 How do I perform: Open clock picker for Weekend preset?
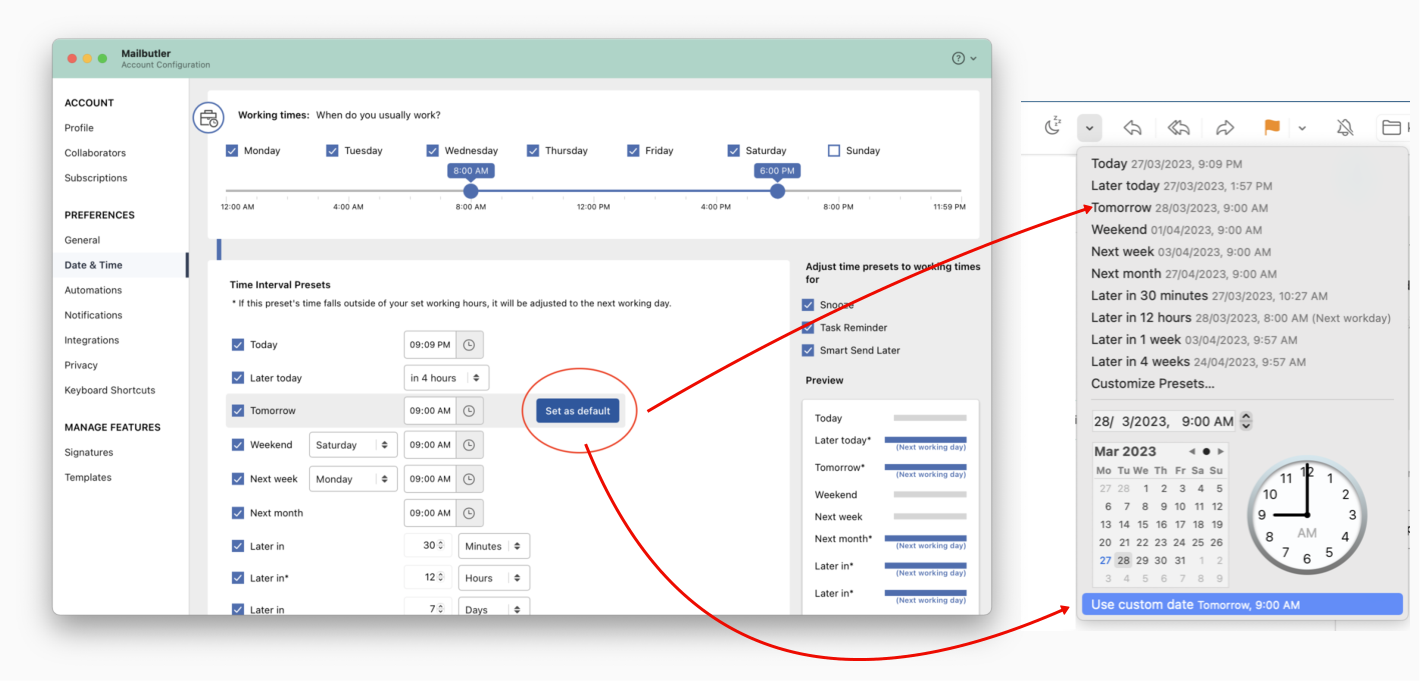(469, 445)
